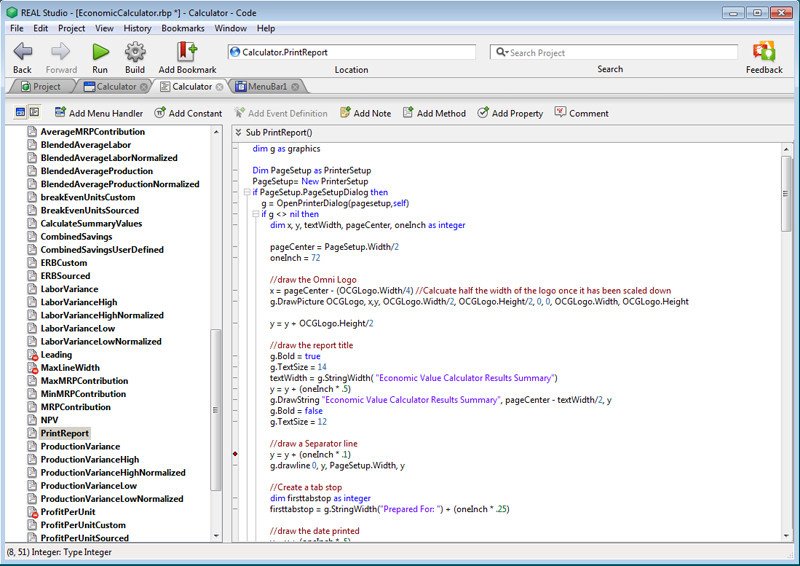The height and width of the screenshot is (566, 800).
Task: Go Back with the arrow icon
Action: tap(22, 51)
